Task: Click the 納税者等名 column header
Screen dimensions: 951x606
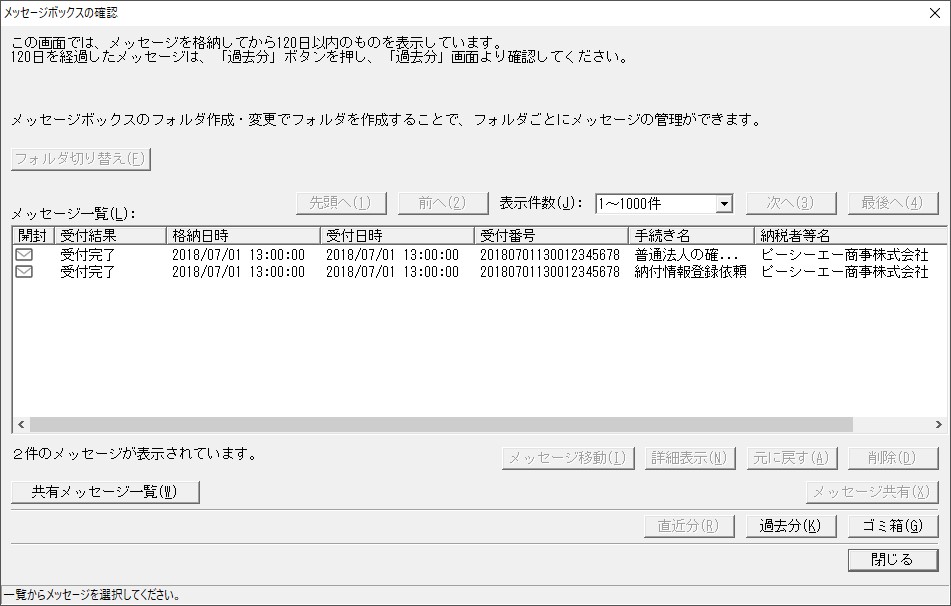Action: pos(850,235)
